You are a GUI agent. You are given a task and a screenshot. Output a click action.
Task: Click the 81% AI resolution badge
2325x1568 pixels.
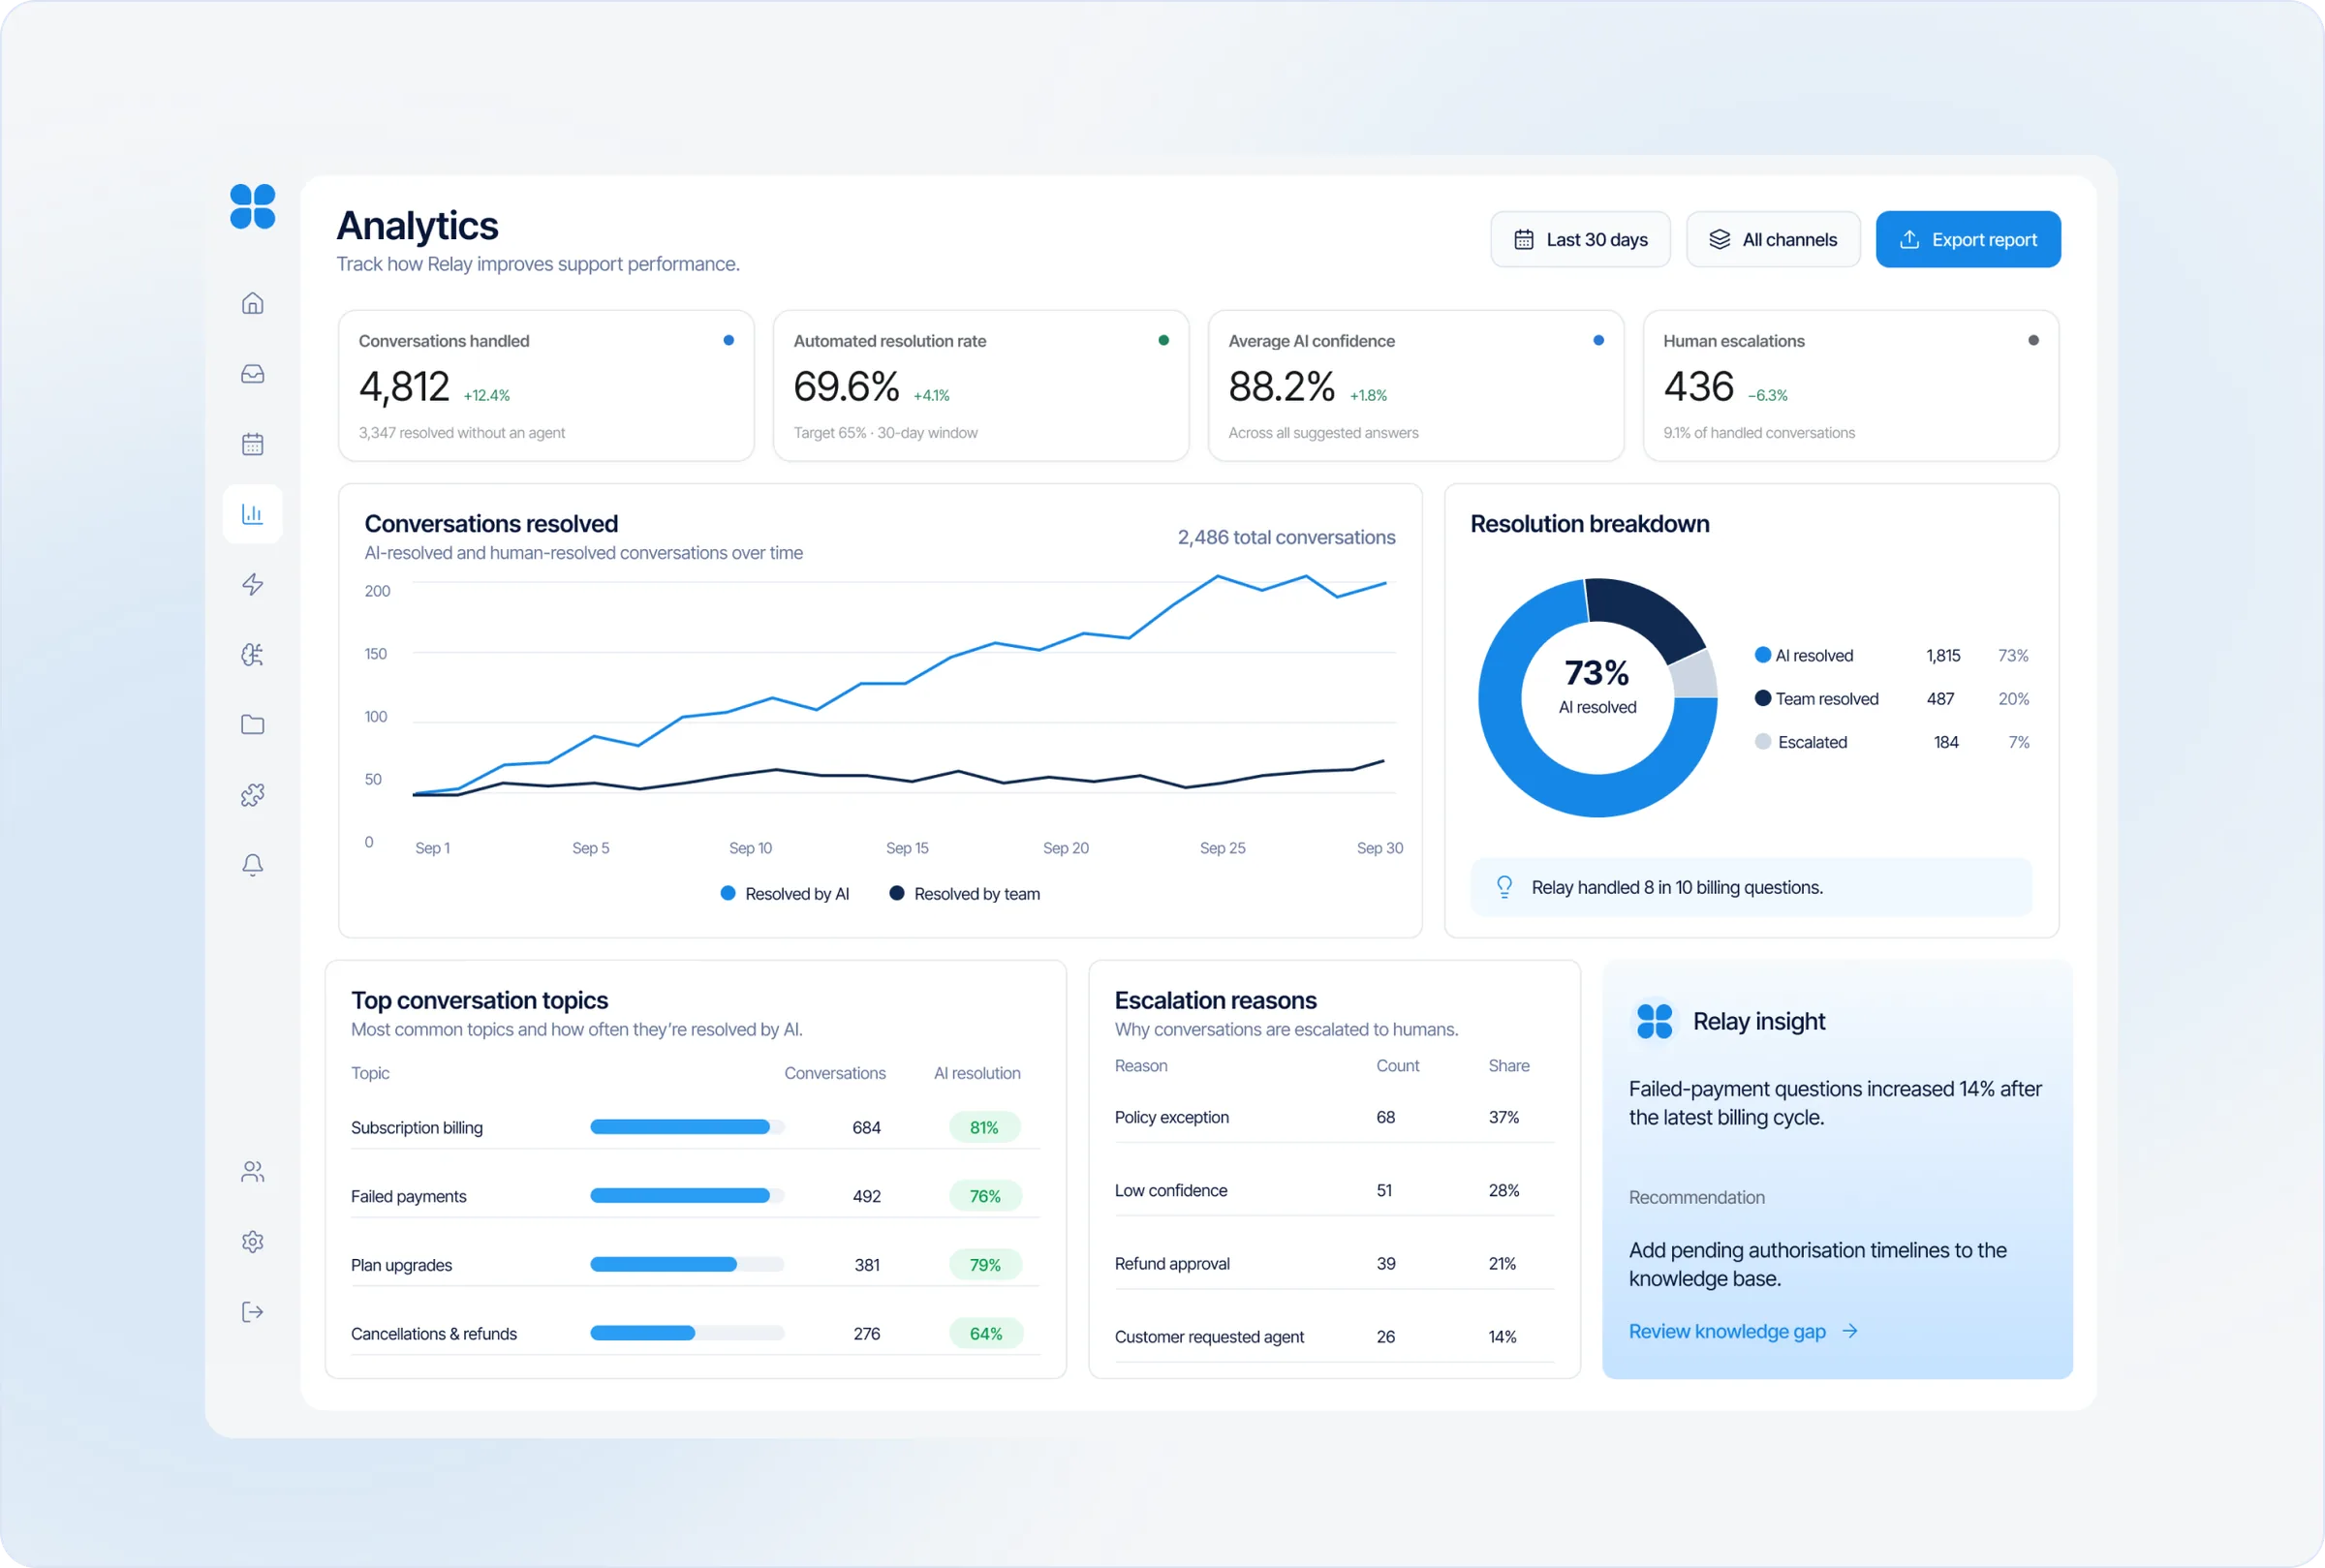[985, 1127]
